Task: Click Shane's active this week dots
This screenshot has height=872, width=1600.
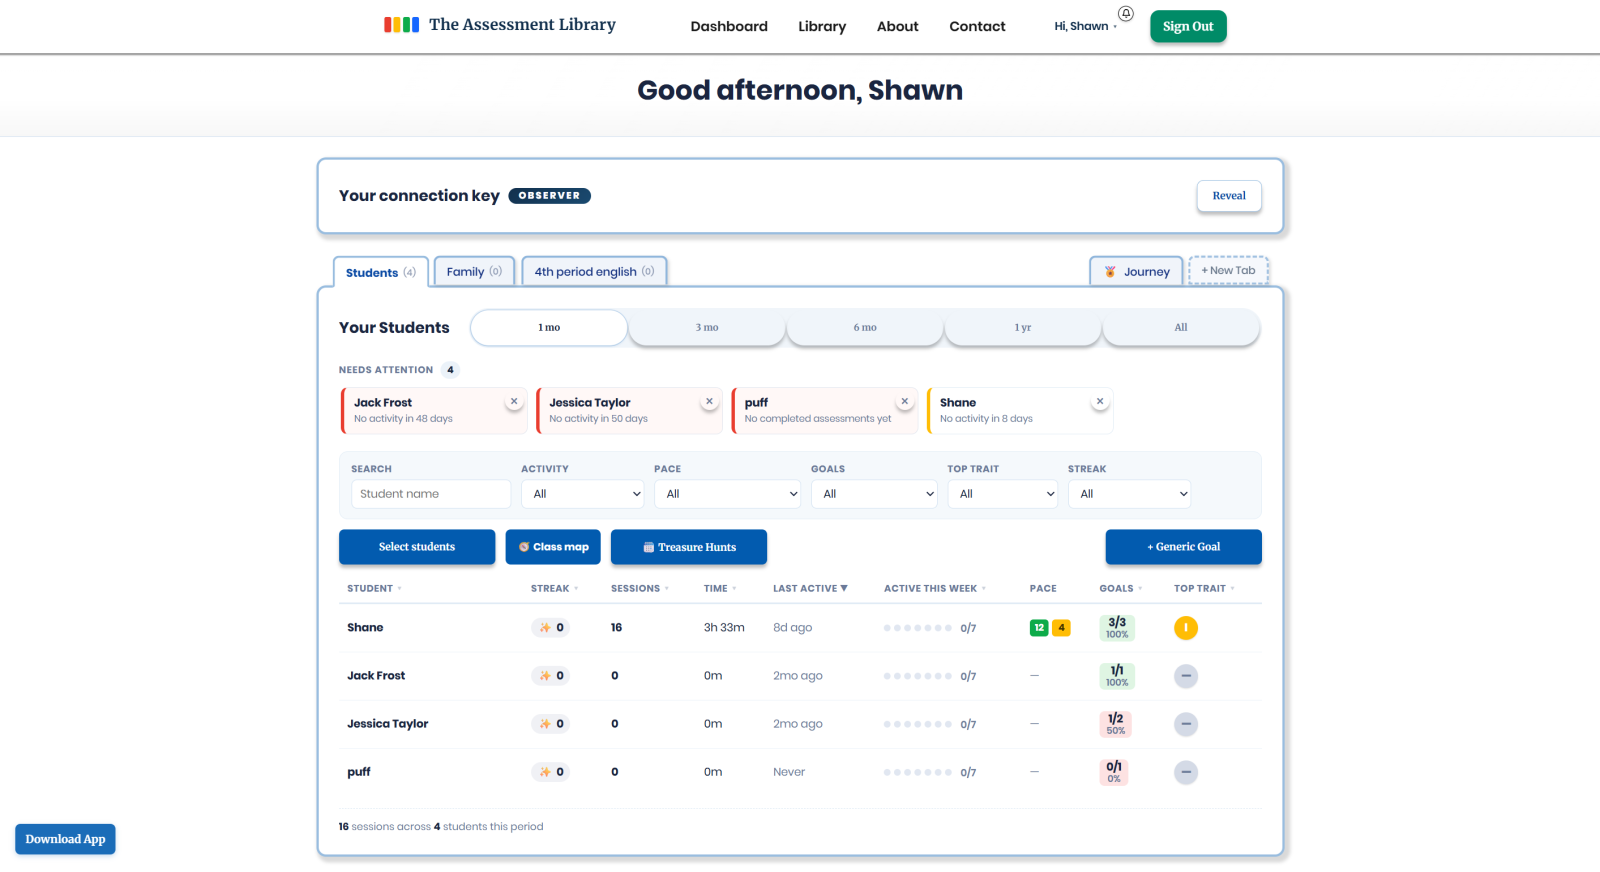Action: tap(918, 628)
